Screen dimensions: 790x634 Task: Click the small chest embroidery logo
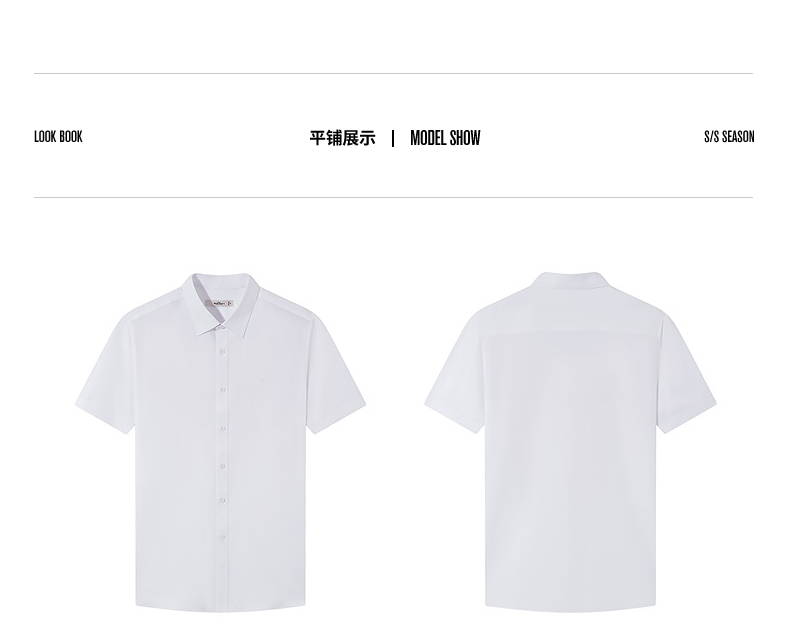(262, 379)
